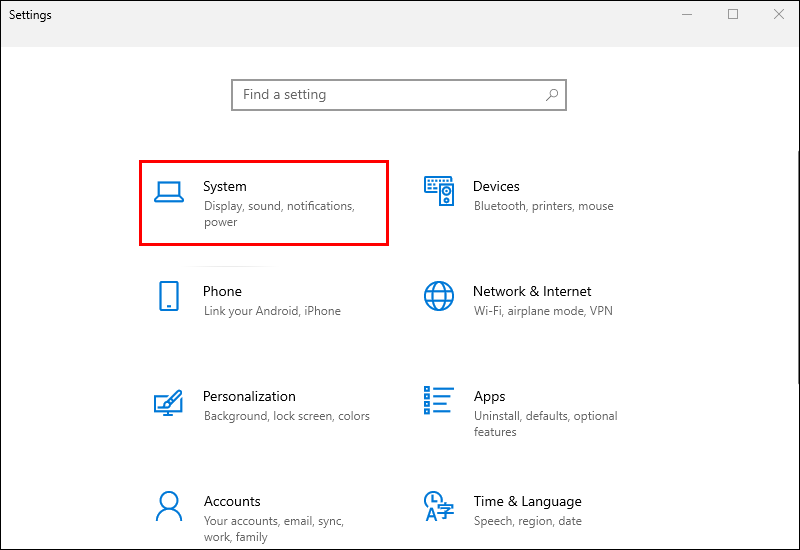The image size is (800, 550).
Task: Click the Phone icon
Action: click(168, 296)
